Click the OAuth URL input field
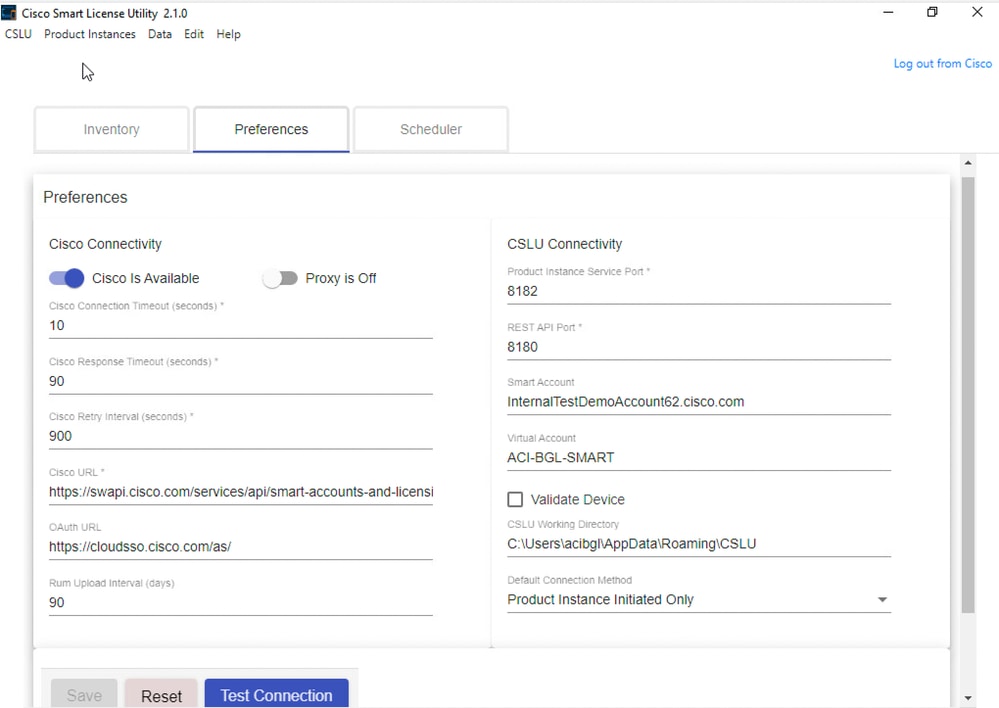Screen dimensions: 999x708 click(241, 547)
